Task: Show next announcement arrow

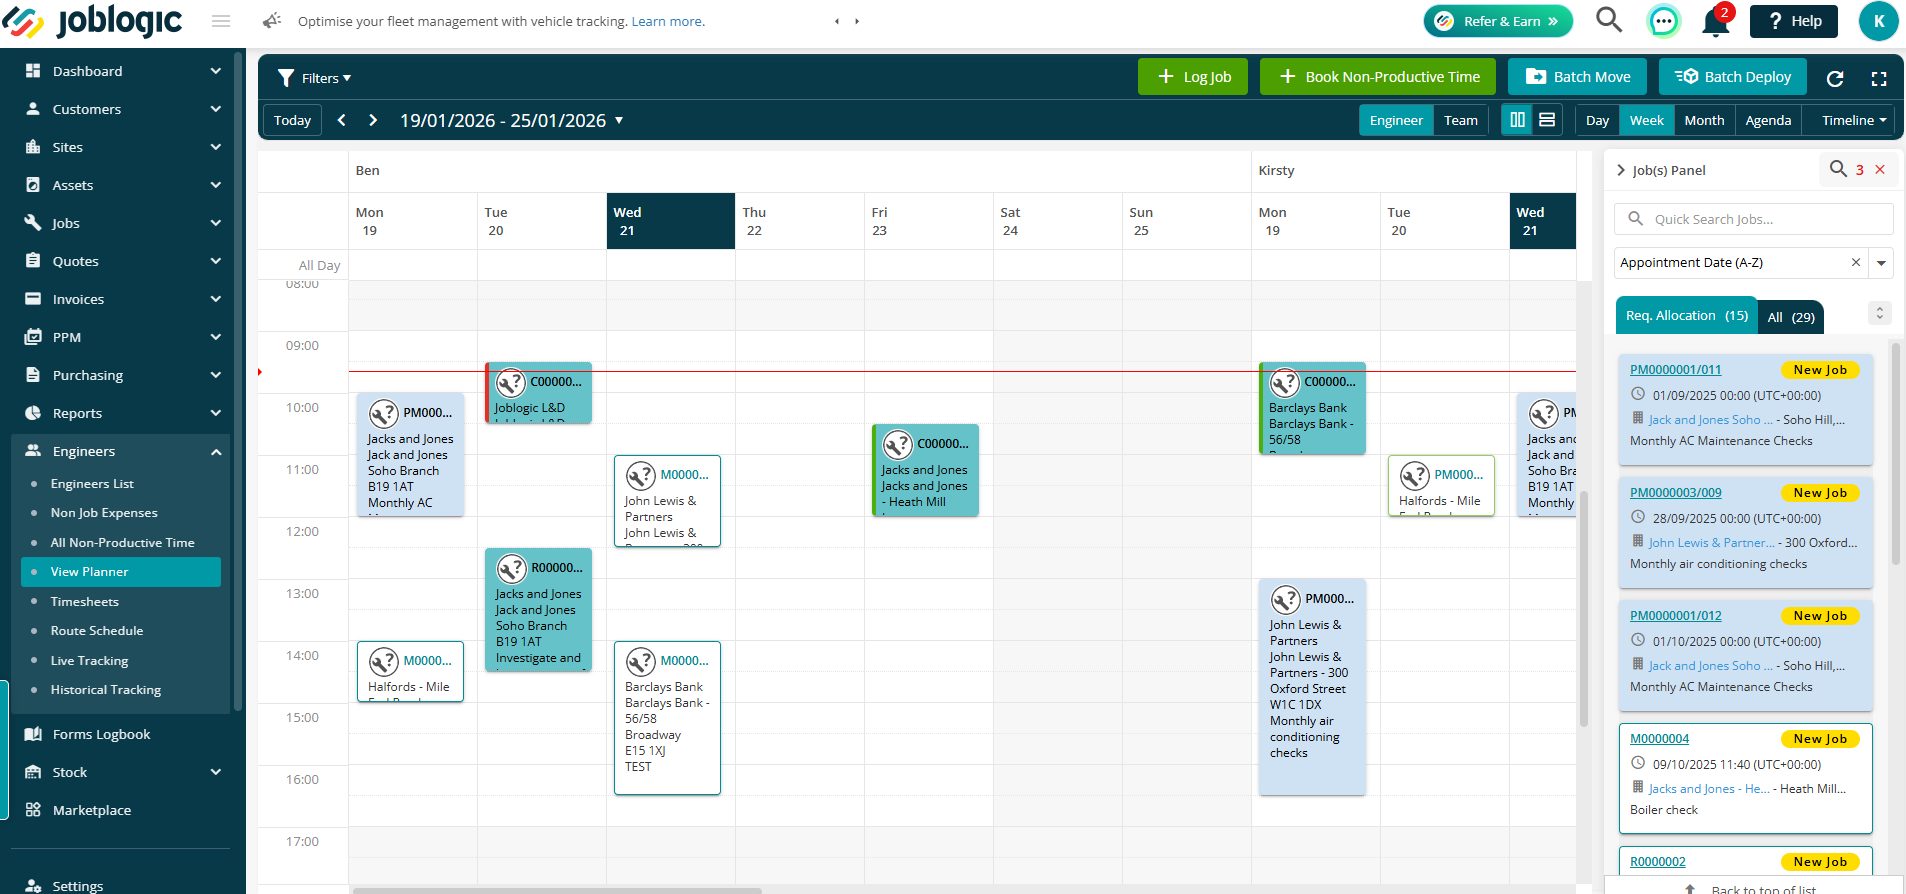Action: point(857,21)
